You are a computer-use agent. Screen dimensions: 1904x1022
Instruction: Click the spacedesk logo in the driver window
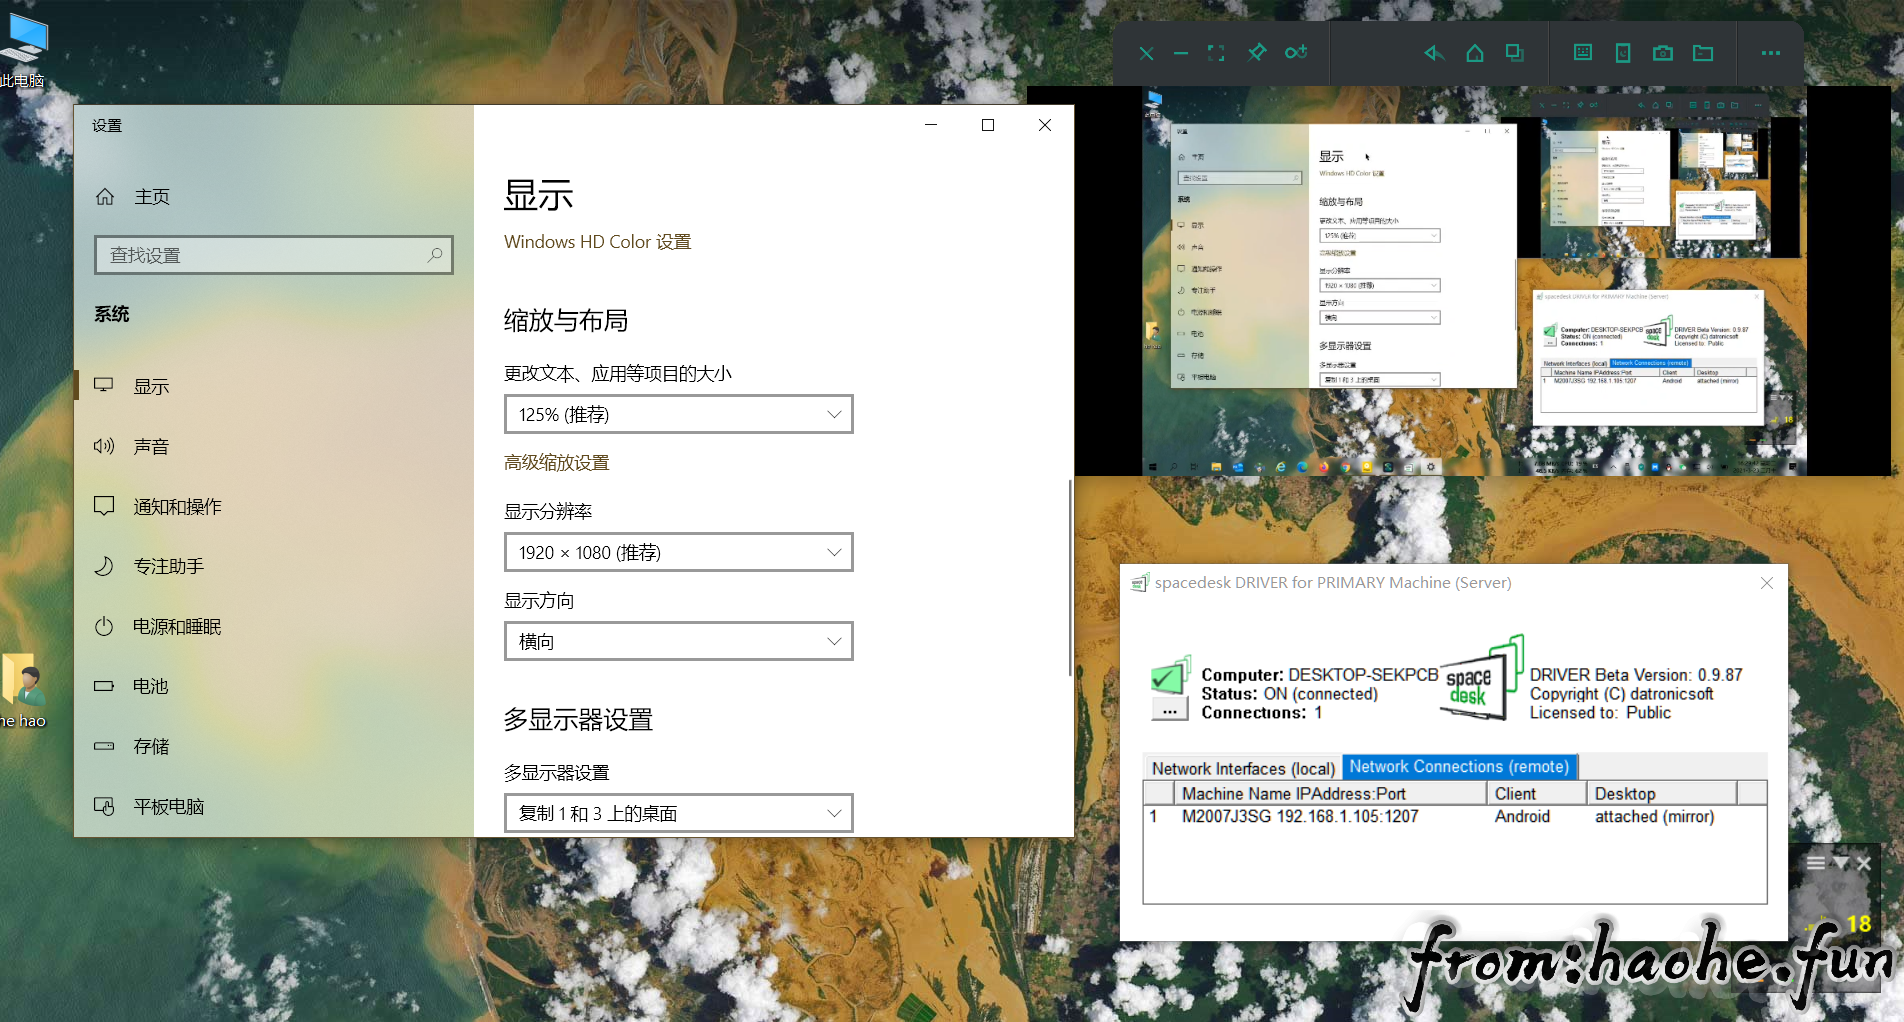point(1482,678)
